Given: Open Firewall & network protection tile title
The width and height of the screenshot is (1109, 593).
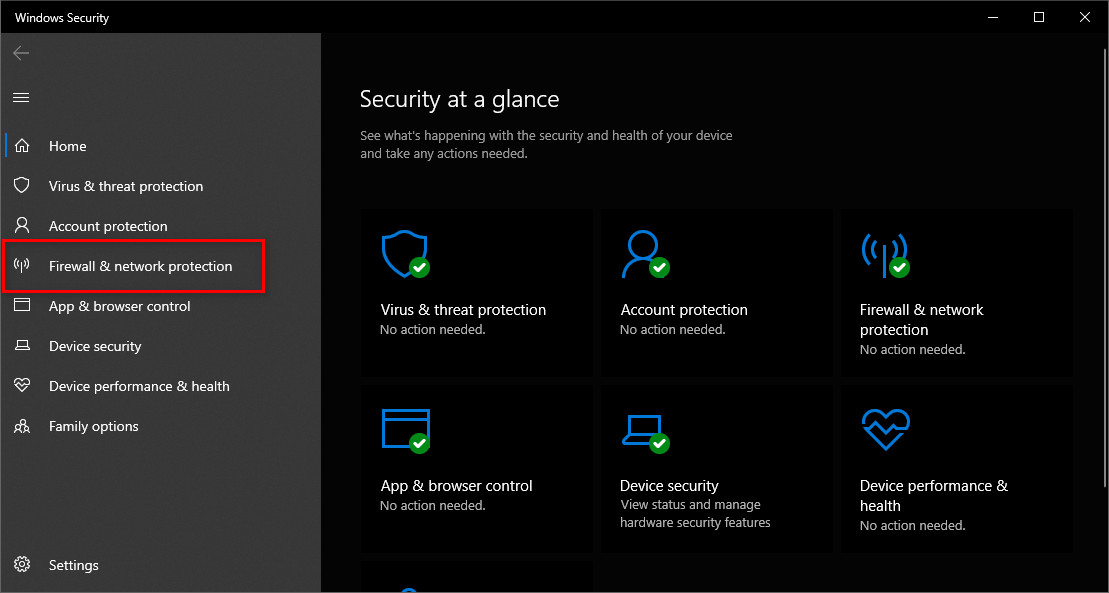Looking at the screenshot, I should [x=922, y=320].
